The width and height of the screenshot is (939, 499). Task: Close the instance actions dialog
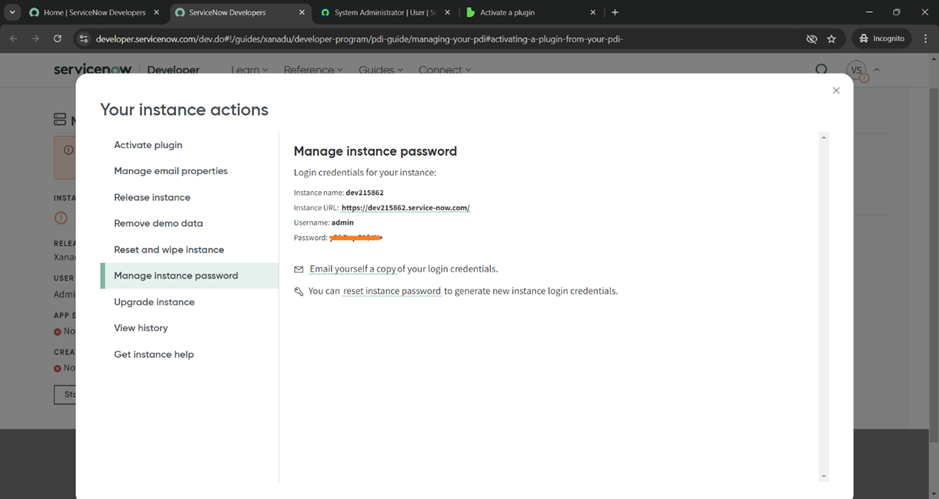click(836, 91)
